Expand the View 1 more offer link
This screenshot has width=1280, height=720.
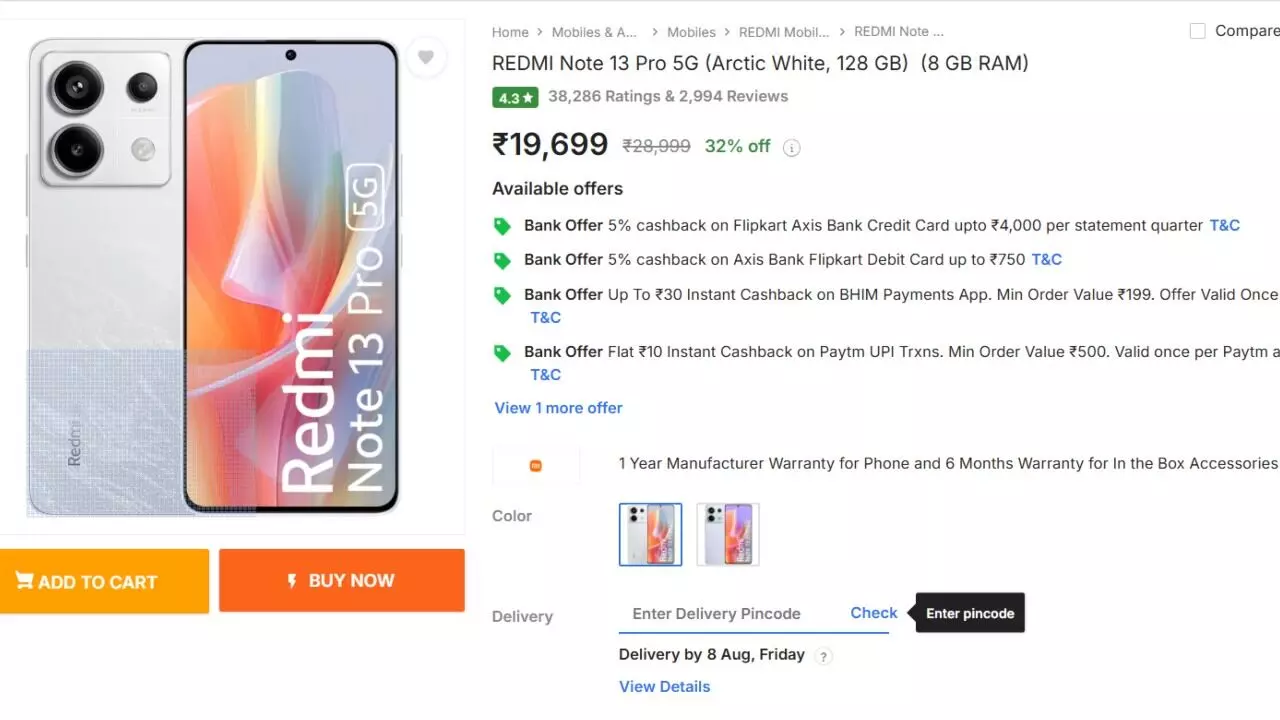(x=558, y=408)
